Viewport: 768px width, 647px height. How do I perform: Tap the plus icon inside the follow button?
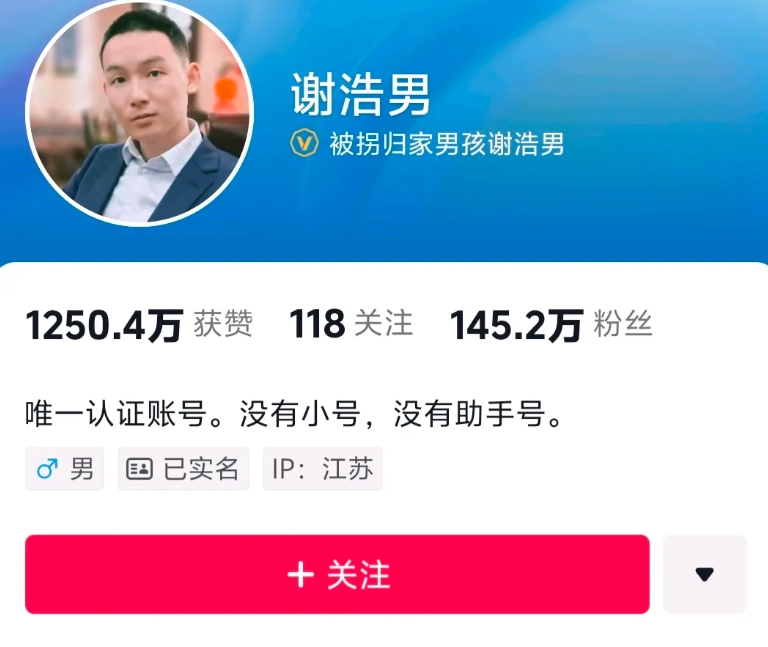(x=300, y=575)
